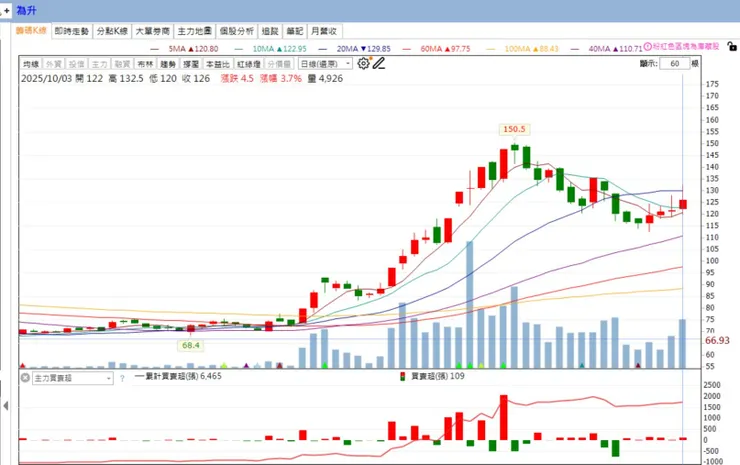Click the 量 4,926 volume value
This screenshot has width=740, height=465.
click(x=326, y=78)
